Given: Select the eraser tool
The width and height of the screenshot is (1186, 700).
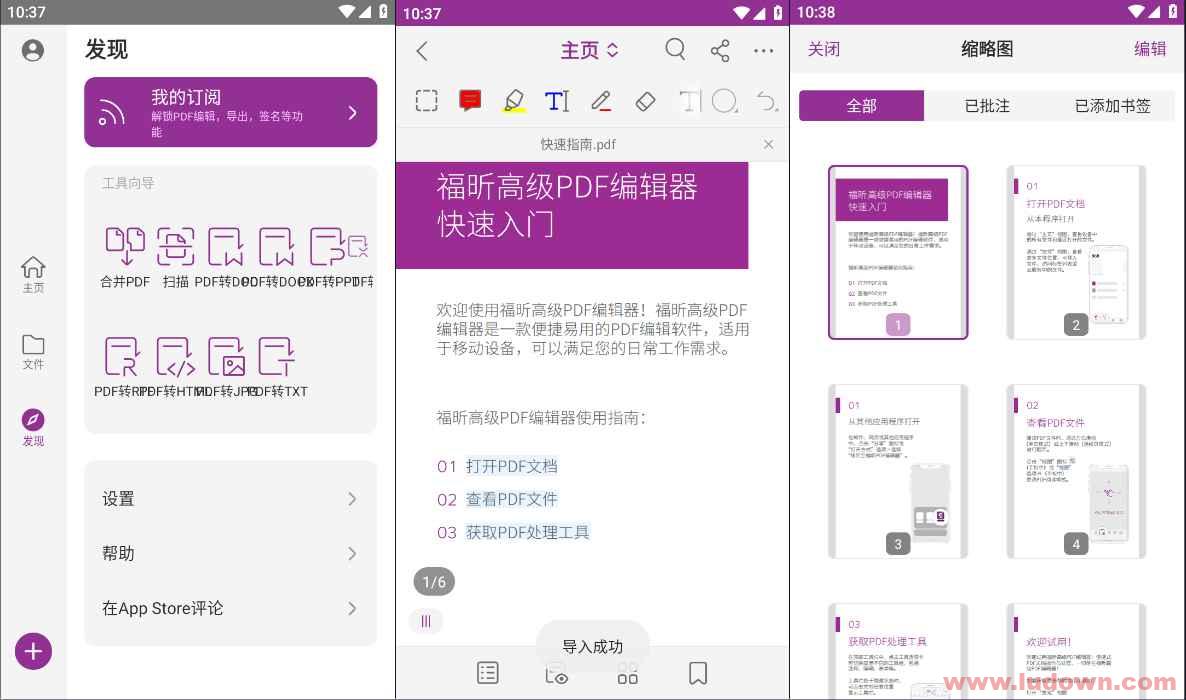Looking at the screenshot, I should pyautogui.click(x=645, y=101).
